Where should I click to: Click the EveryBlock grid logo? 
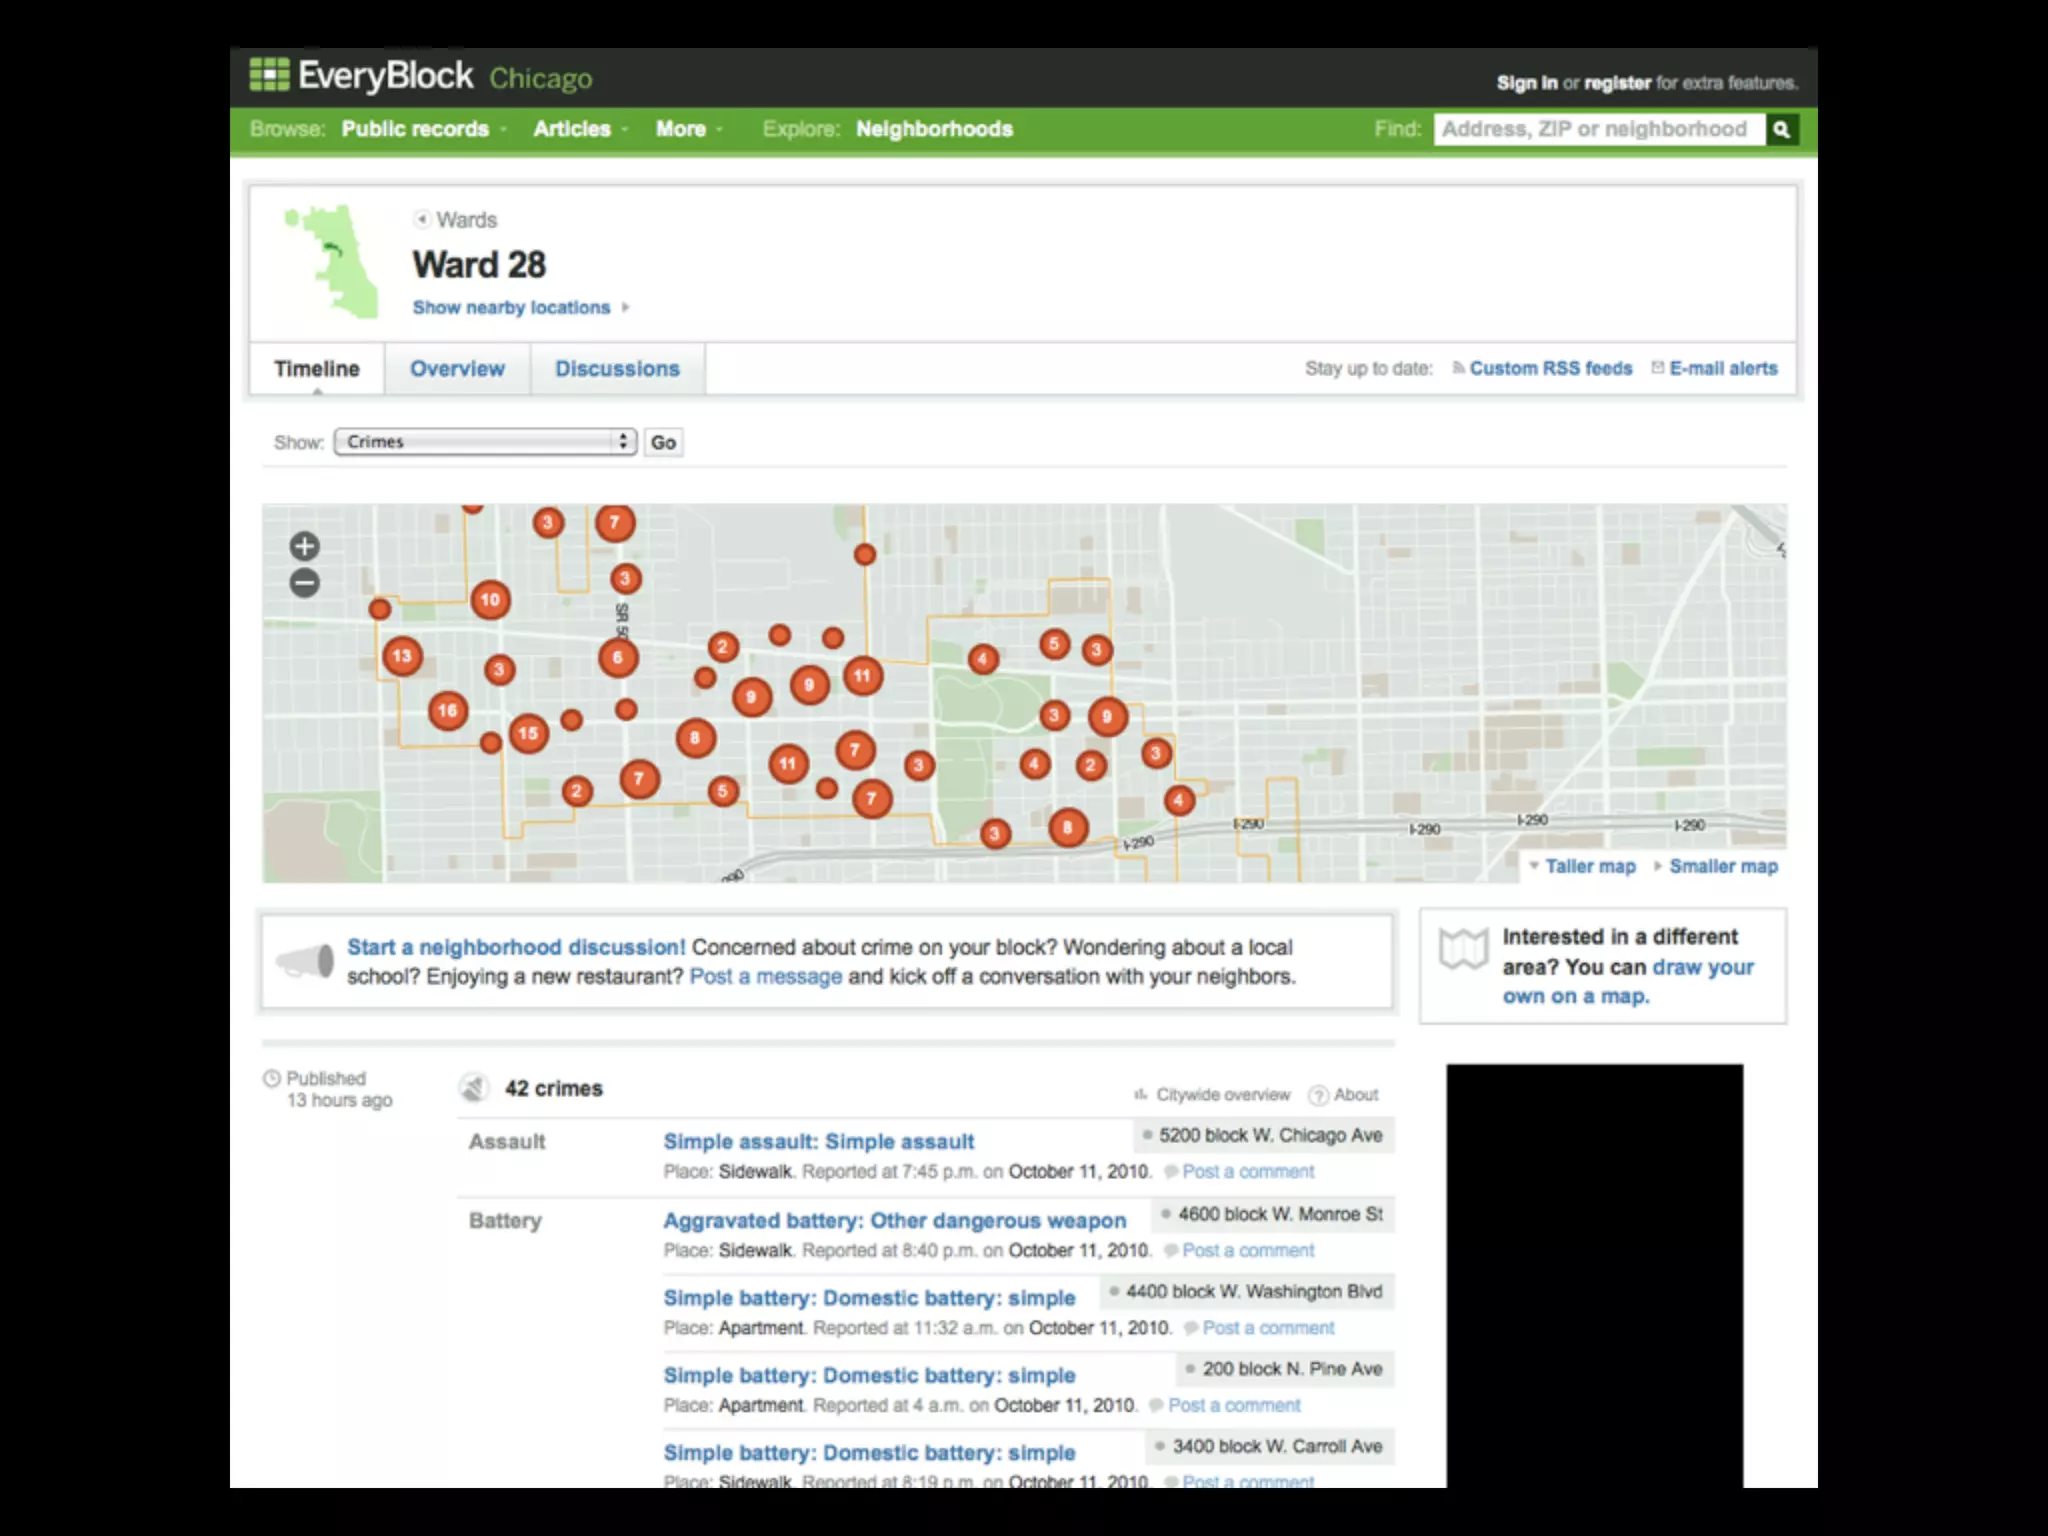(x=269, y=75)
